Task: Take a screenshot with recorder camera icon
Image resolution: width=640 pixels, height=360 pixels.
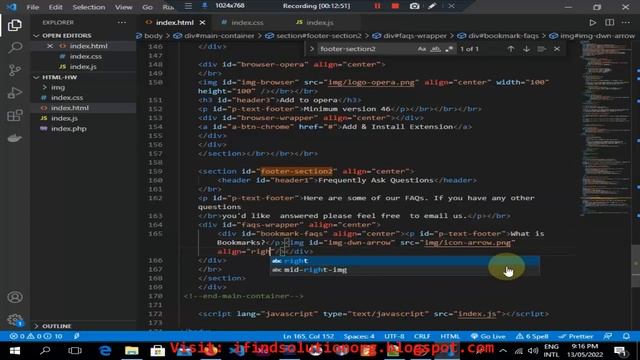Action: (414, 6)
